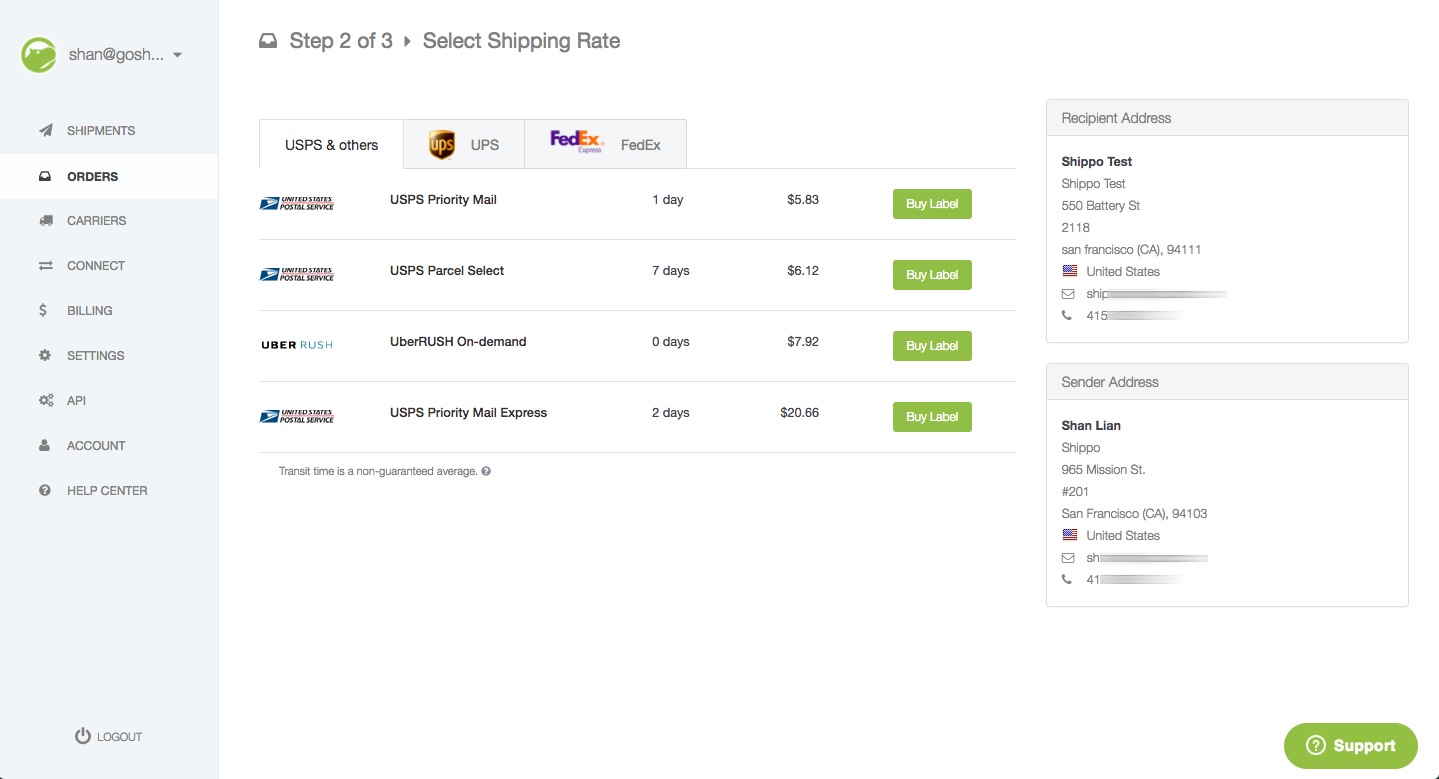Click the LOGOUT label
The height and width of the screenshot is (779, 1439).
(x=120, y=737)
